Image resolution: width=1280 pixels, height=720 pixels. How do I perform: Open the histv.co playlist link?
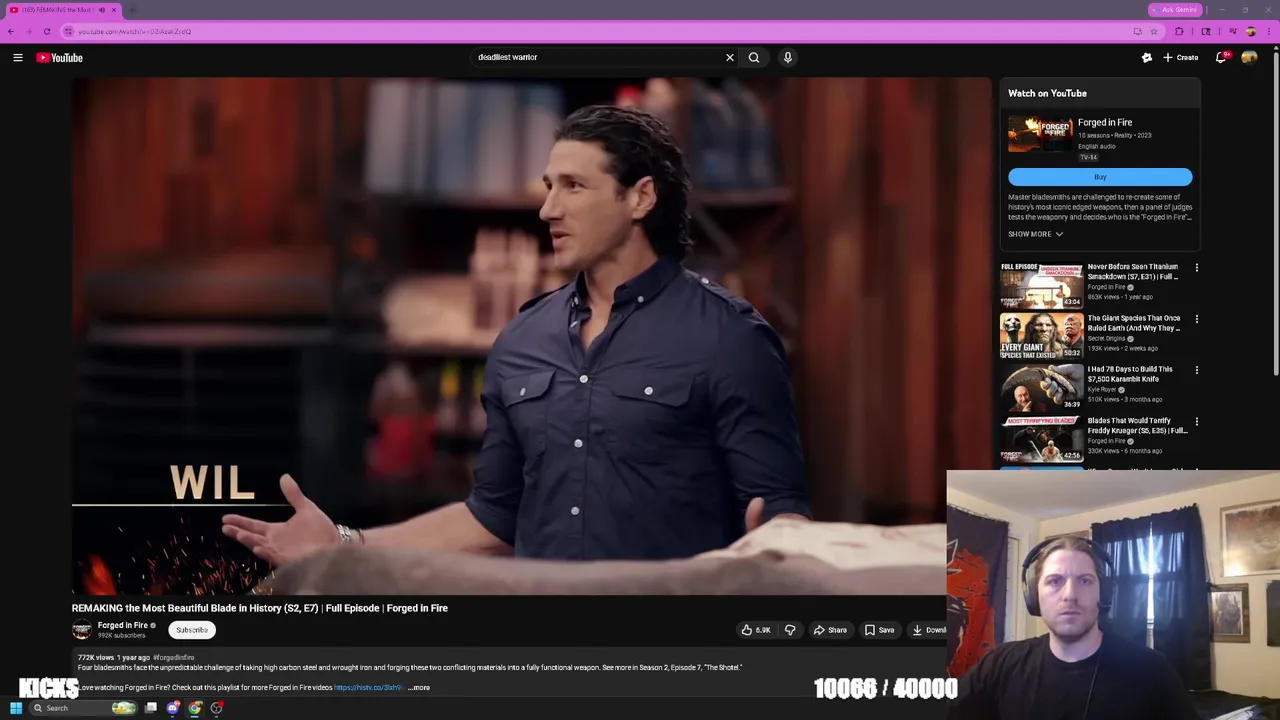(368, 688)
